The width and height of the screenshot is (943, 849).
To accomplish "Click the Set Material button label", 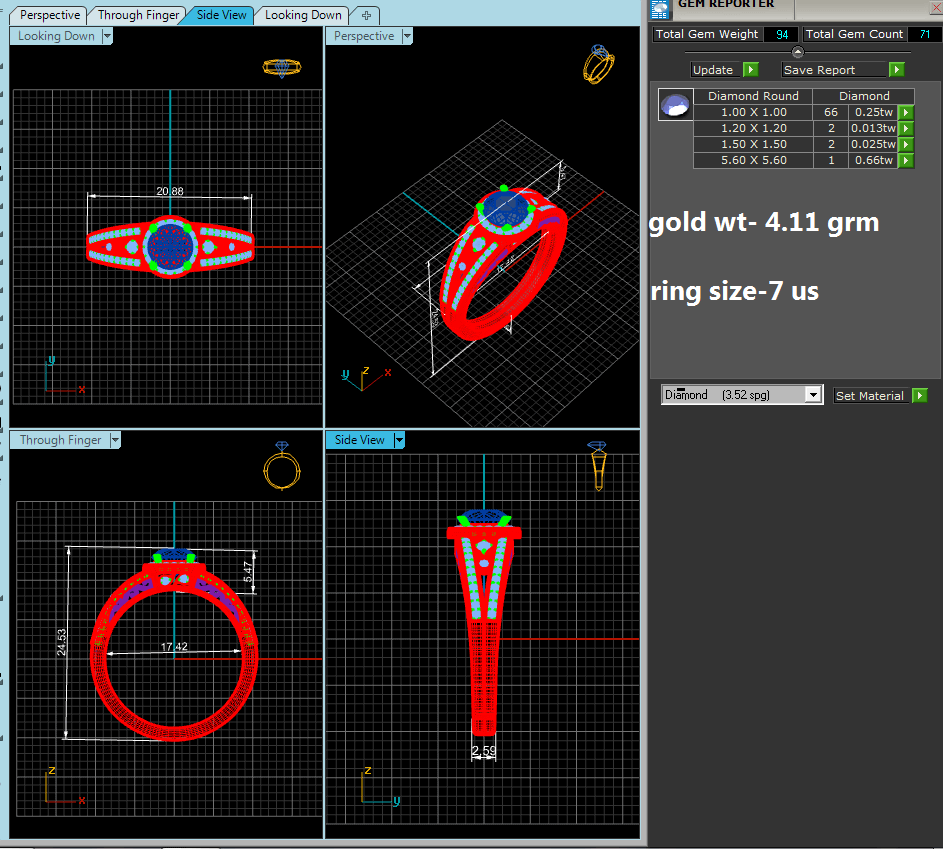I will [x=869, y=396].
